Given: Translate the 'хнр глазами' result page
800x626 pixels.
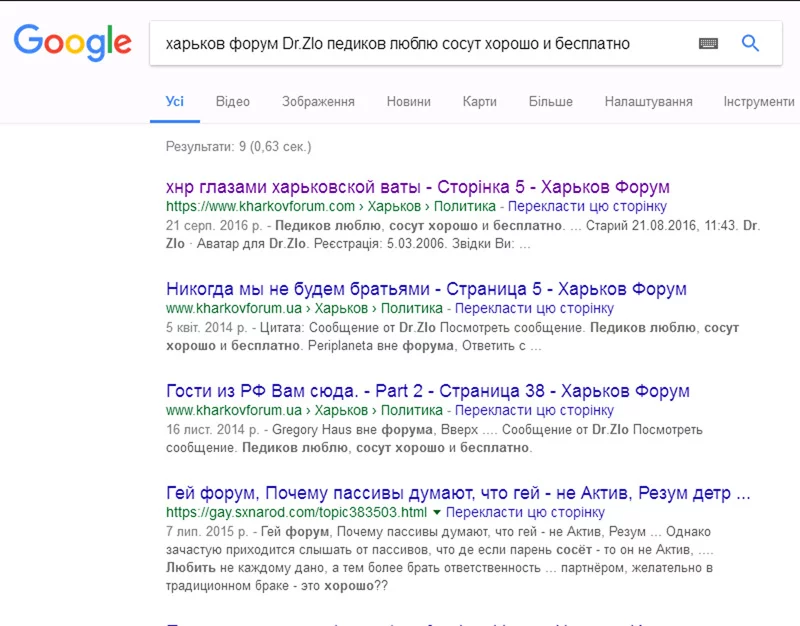Looking at the screenshot, I should 587,206.
